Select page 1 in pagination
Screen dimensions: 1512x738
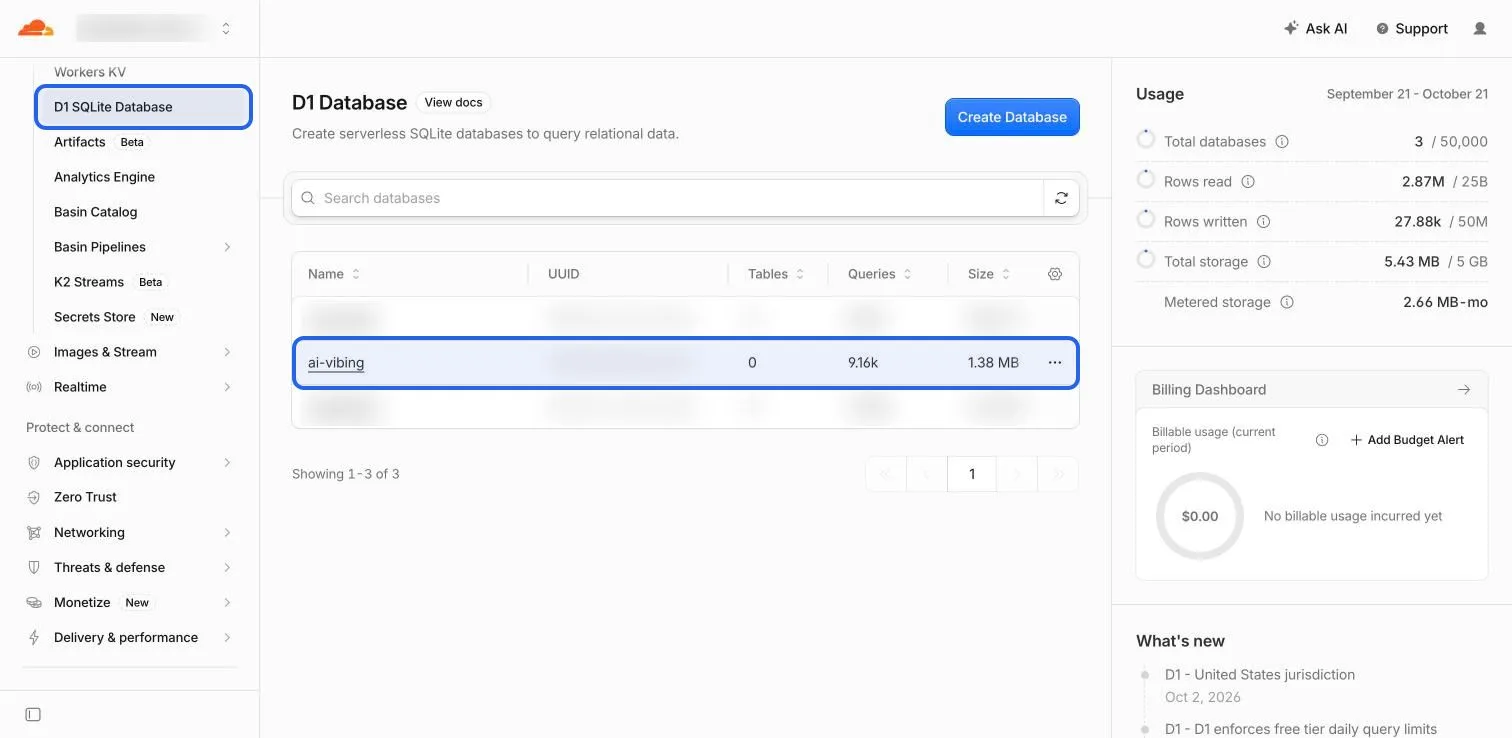(972, 474)
